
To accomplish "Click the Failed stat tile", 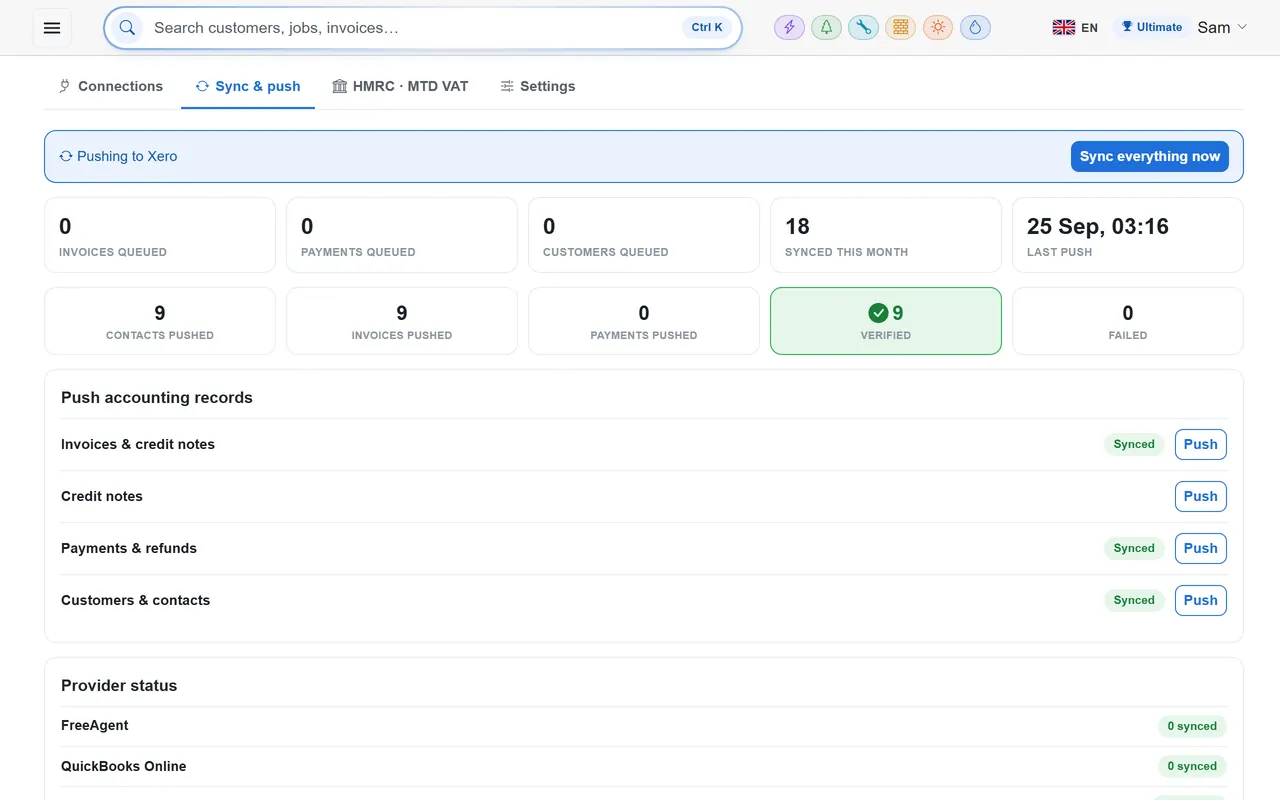I will pos(1128,321).
